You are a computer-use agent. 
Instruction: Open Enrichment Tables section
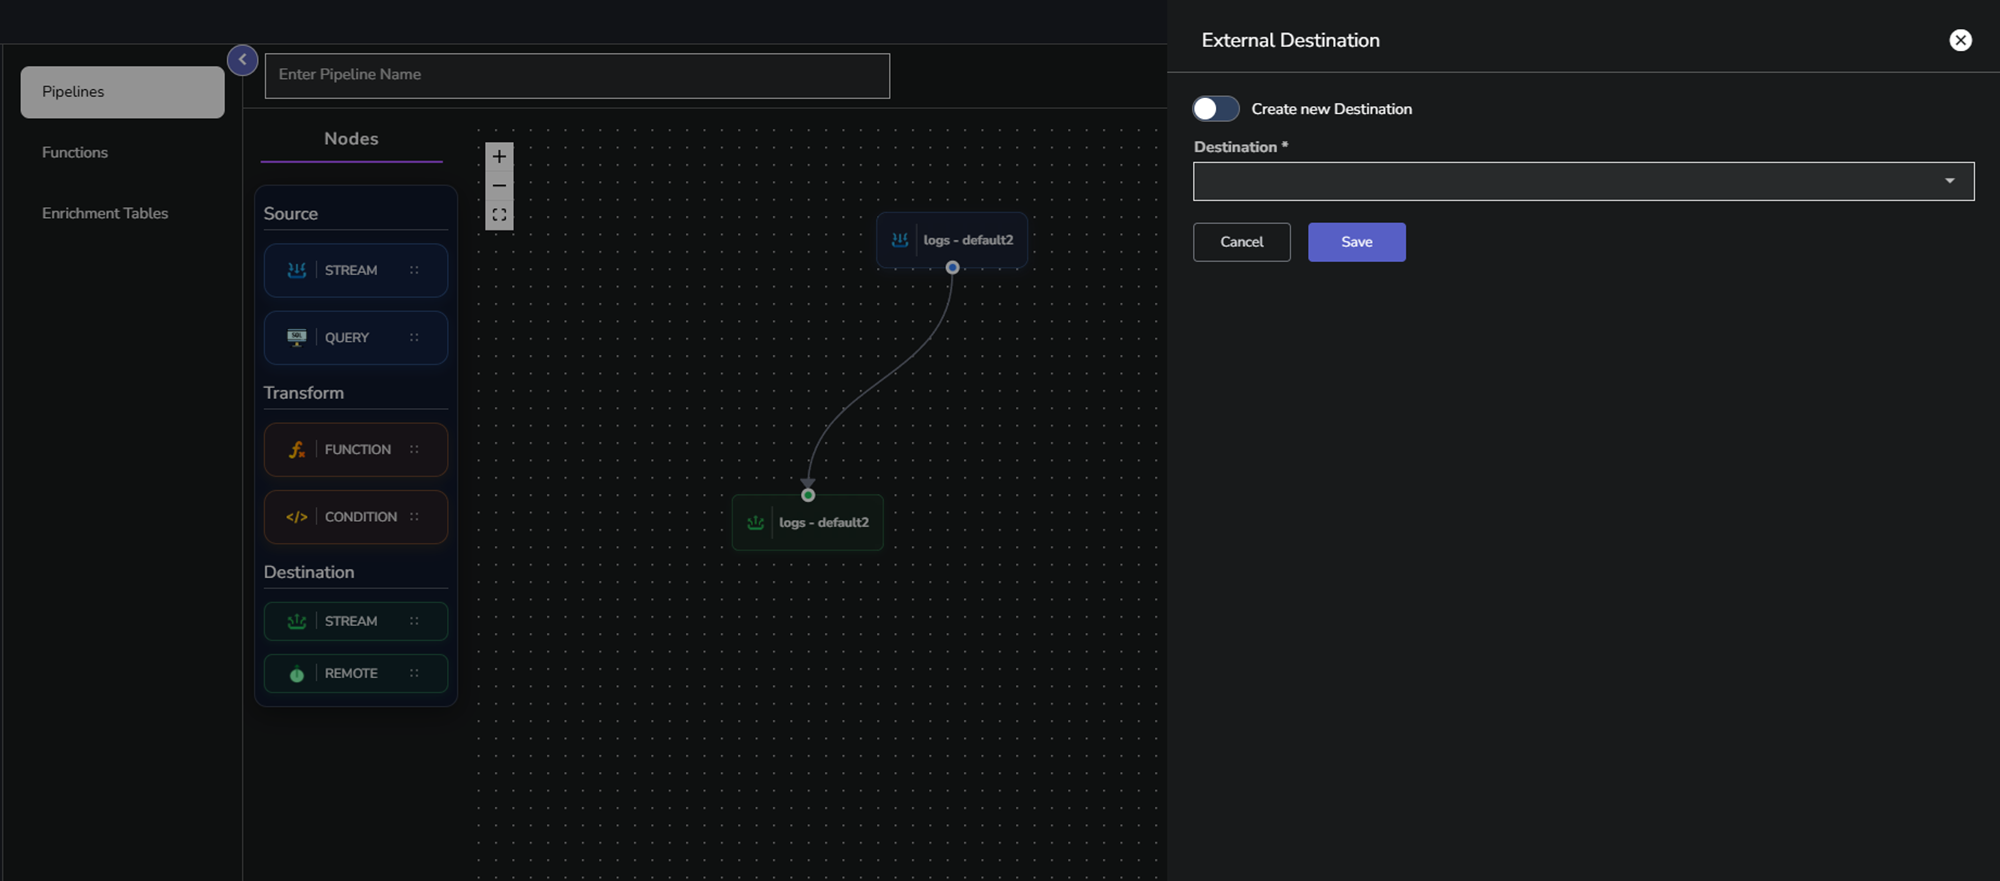105,213
